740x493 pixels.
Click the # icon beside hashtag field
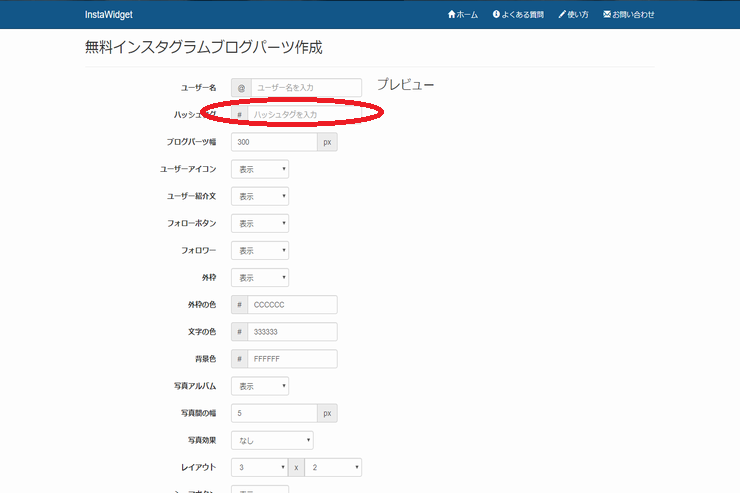pos(239,115)
